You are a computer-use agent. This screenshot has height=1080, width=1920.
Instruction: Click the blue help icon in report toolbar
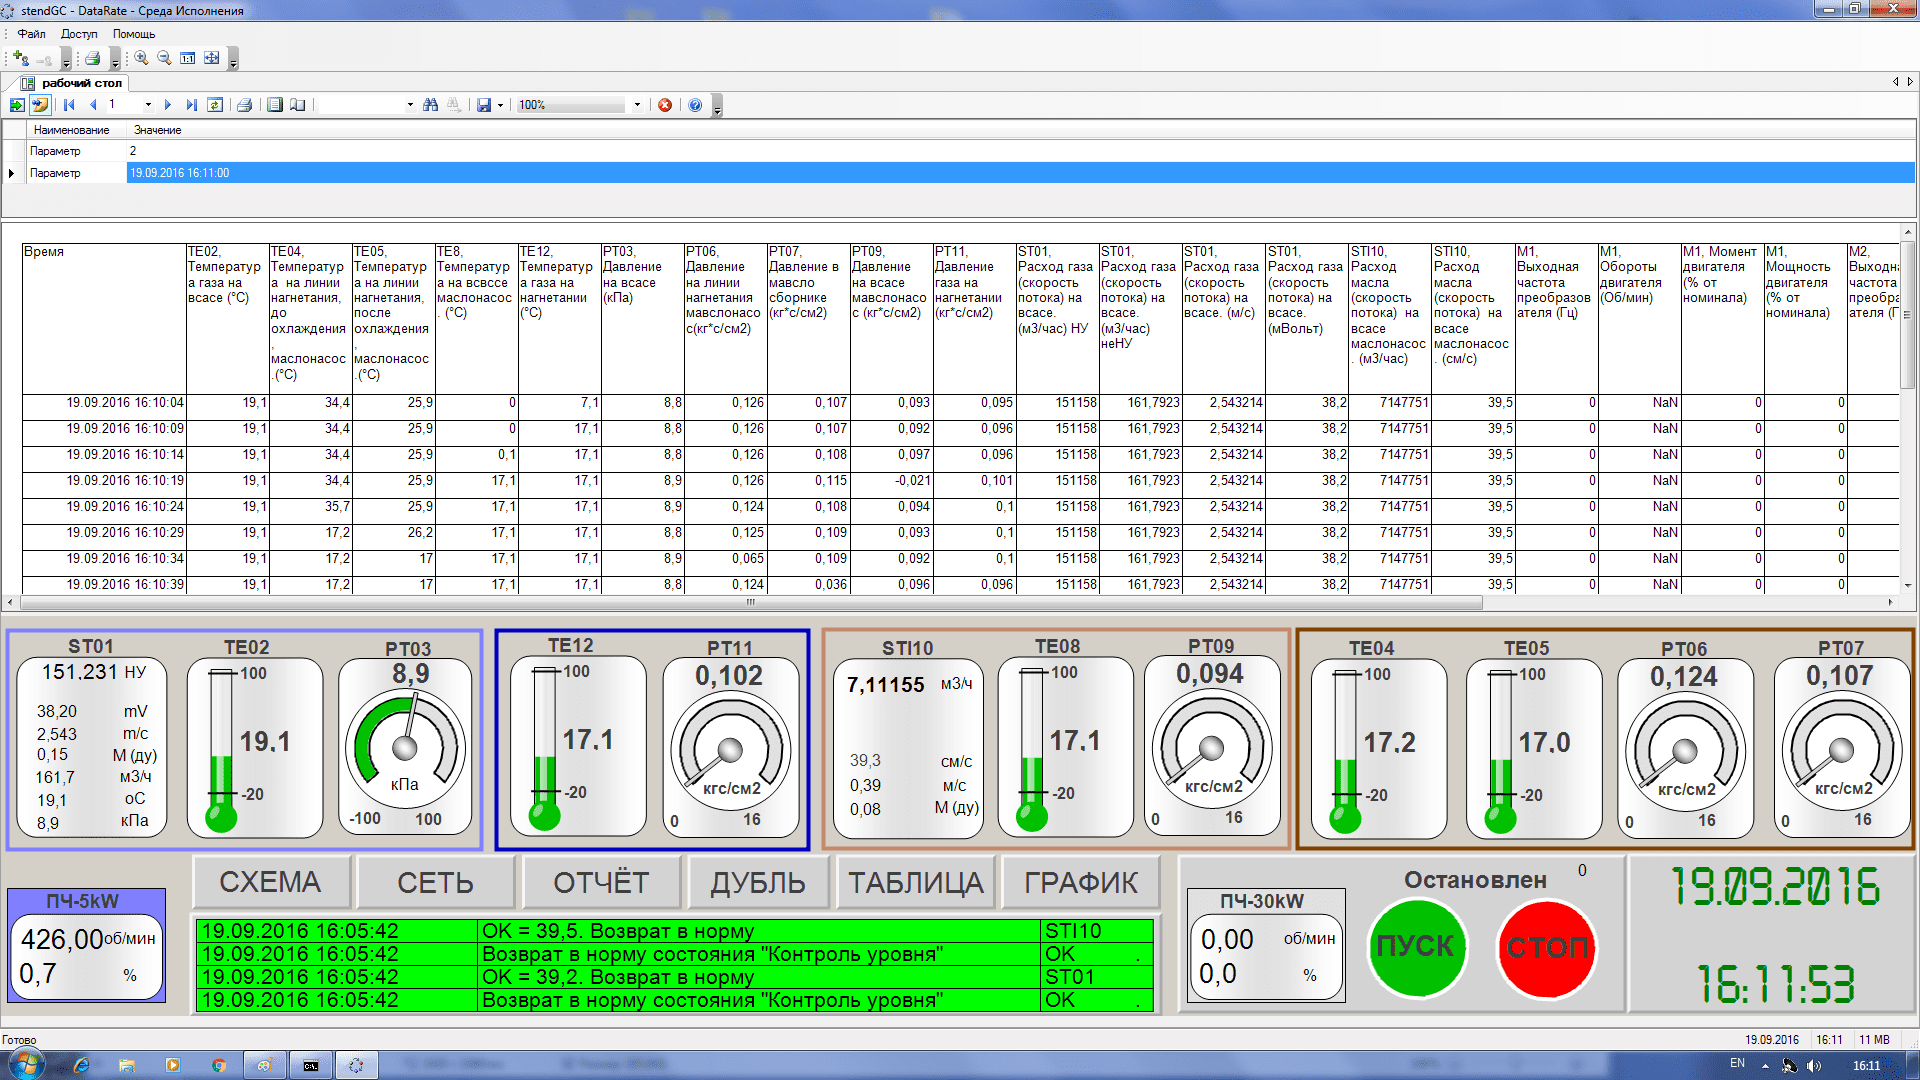point(695,105)
